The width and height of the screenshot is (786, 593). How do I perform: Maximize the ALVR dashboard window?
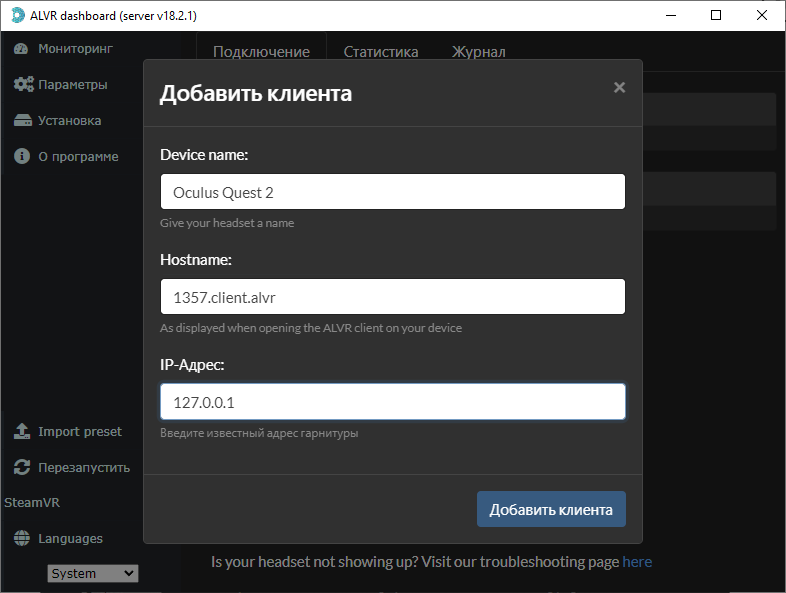pyautogui.click(x=716, y=16)
